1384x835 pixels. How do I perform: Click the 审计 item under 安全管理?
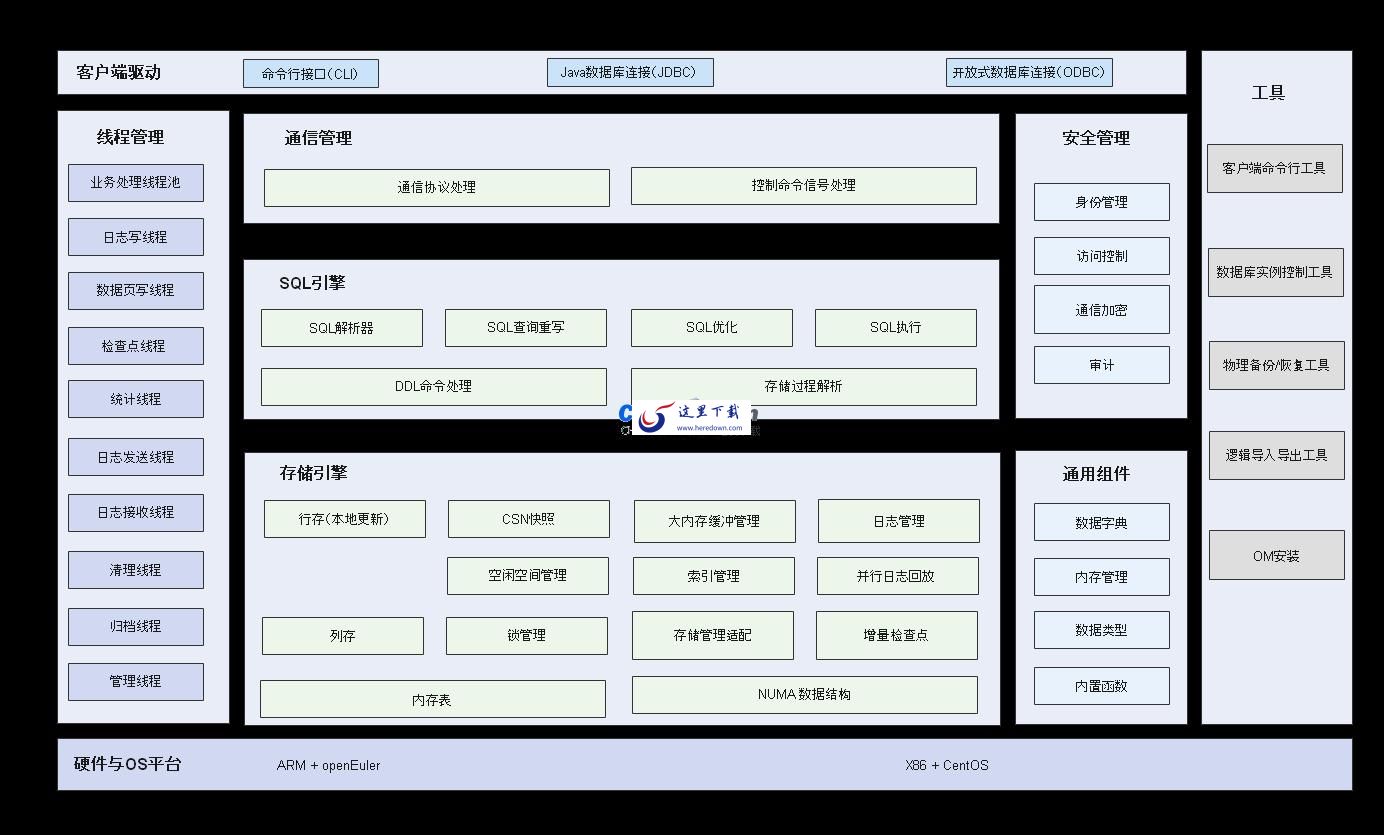[x=1101, y=364]
